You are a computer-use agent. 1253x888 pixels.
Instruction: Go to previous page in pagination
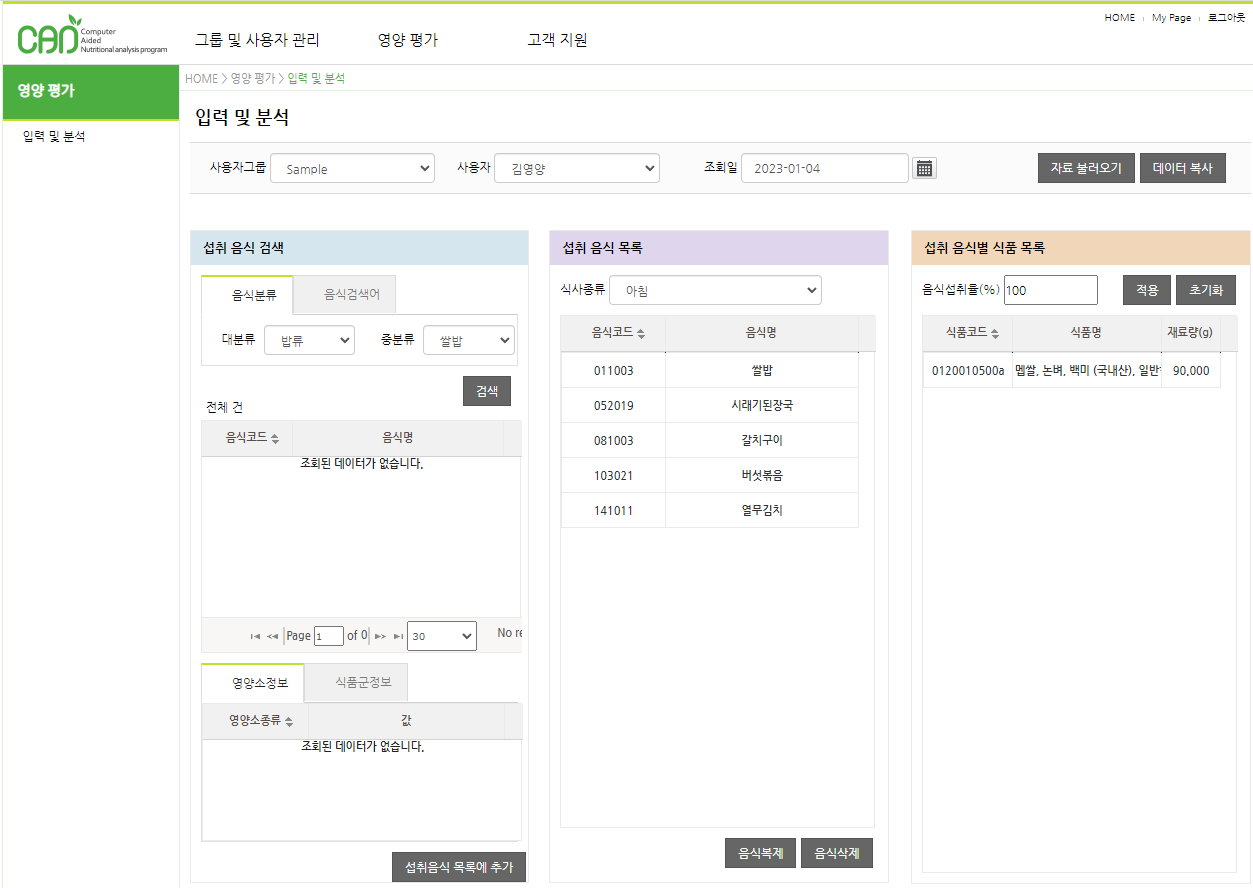coord(272,636)
